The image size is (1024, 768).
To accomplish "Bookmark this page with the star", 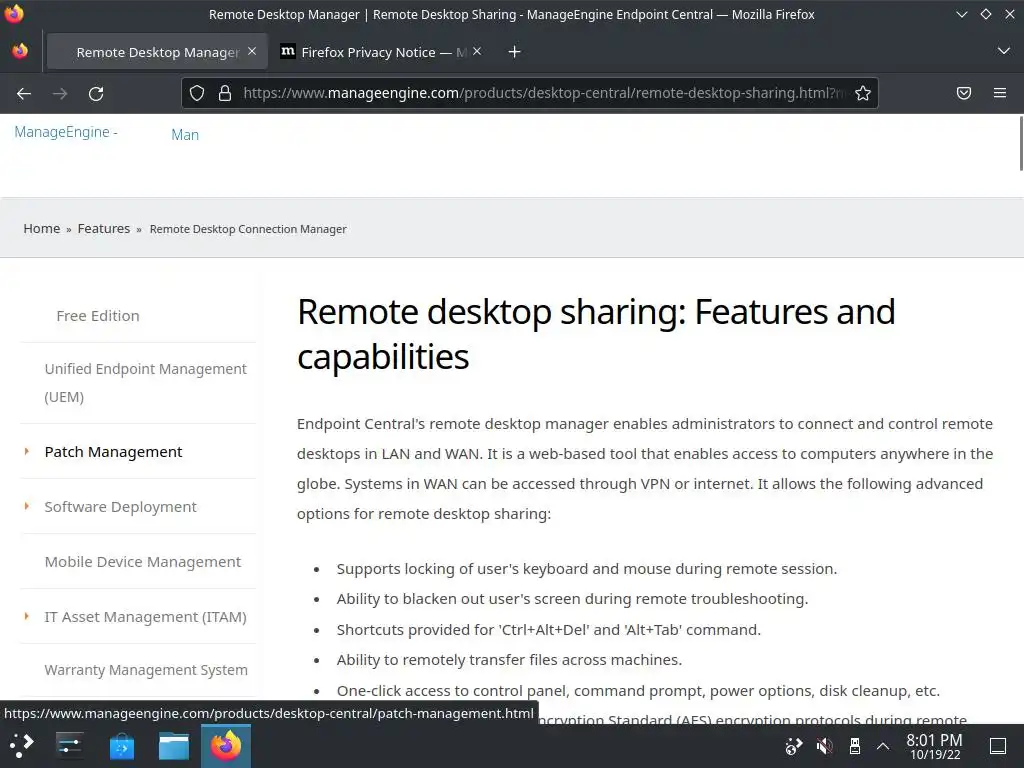I will (x=863, y=93).
